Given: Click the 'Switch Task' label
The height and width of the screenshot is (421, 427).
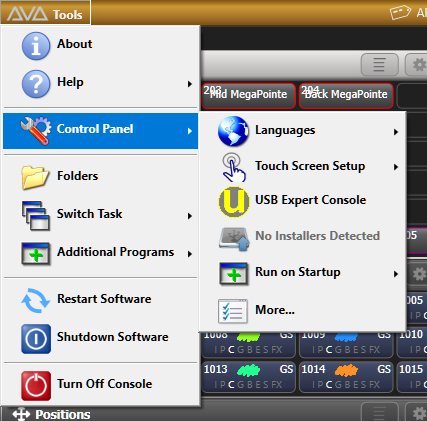Looking at the screenshot, I should click(x=89, y=214).
